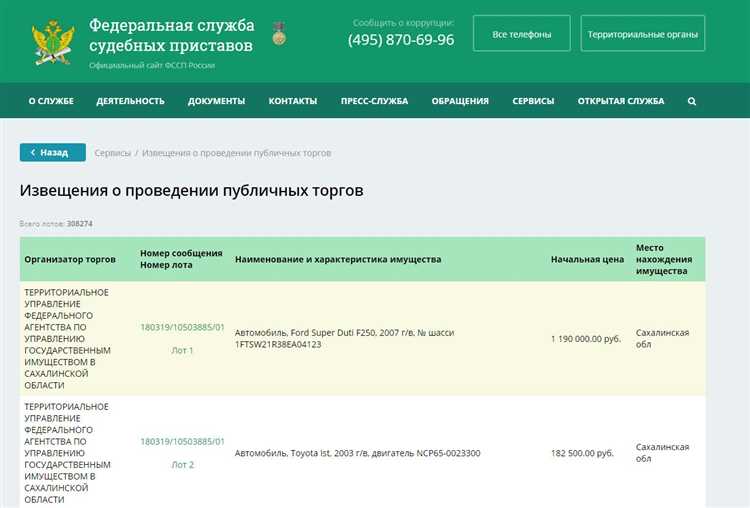This screenshot has height=508, width=750.
Task: Open the КОНТАКТЫ menu
Action: pyautogui.click(x=293, y=101)
